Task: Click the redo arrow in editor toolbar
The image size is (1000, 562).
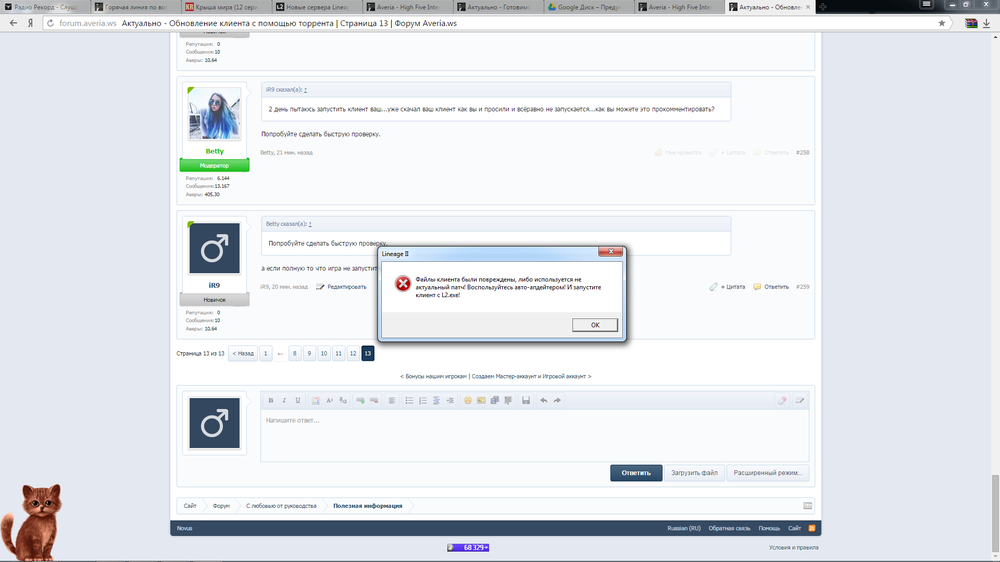Action: pos(557,400)
